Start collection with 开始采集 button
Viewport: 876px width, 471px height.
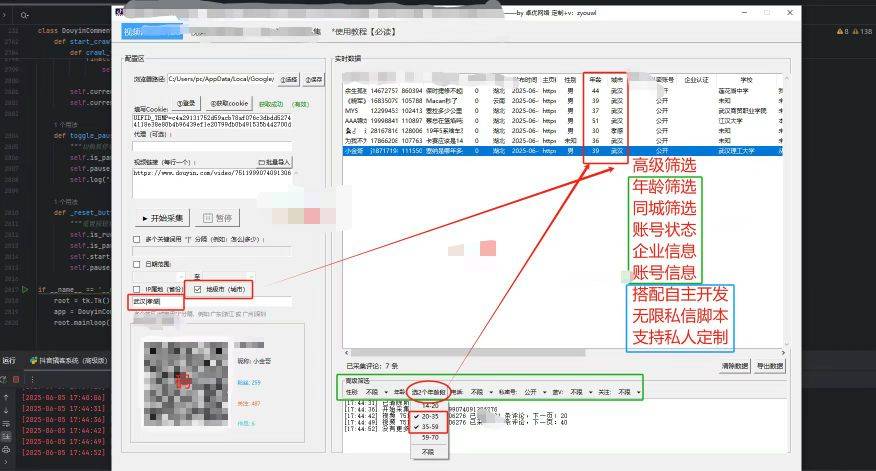click(163, 218)
